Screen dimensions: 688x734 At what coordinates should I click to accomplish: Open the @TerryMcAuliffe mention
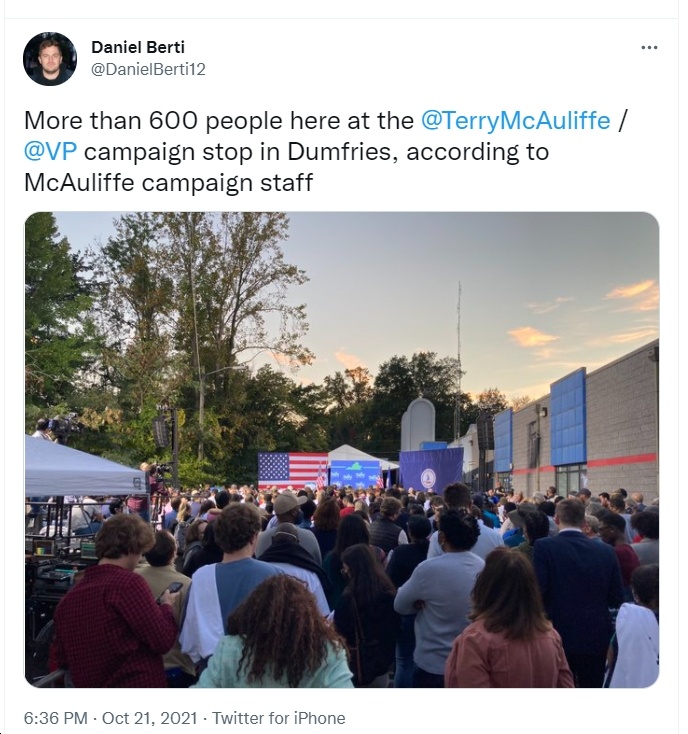[x=515, y=121]
